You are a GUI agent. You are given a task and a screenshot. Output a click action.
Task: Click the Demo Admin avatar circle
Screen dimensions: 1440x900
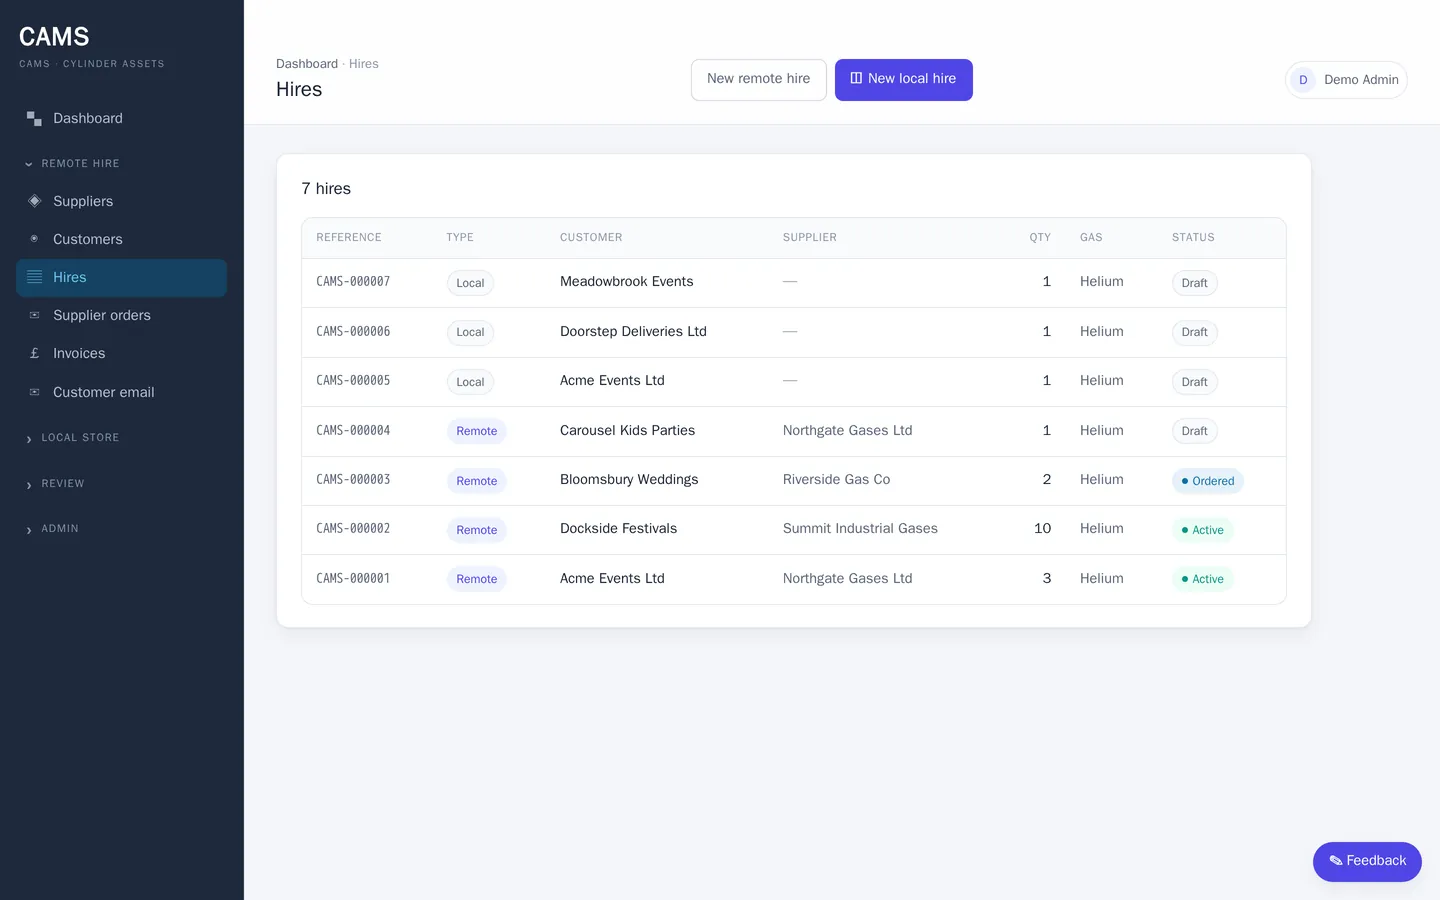click(1303, 80)
